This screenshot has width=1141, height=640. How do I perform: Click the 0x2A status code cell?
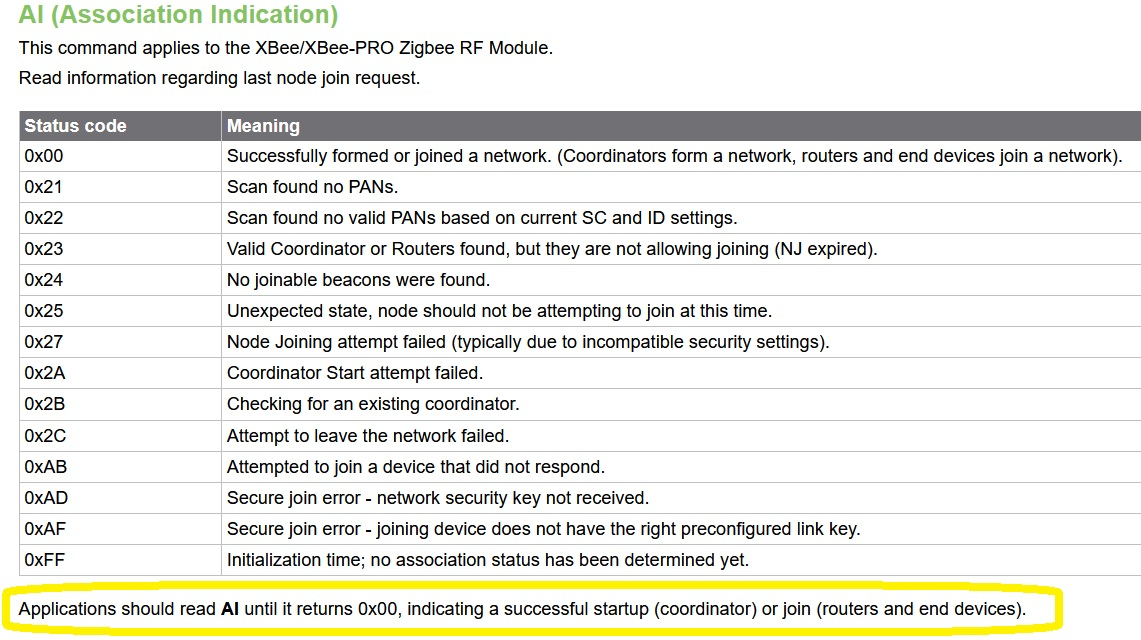120,373
